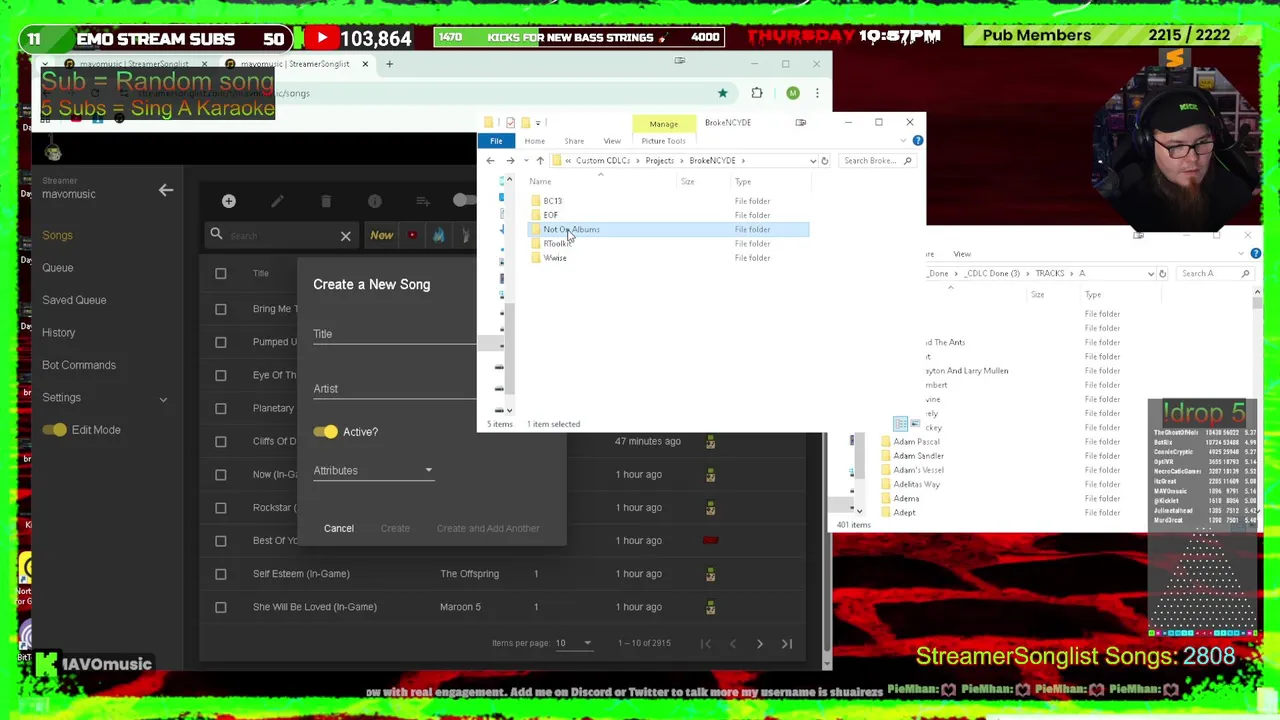The height and width of the screenshot is (720, 1280).
Task: Click the add song plus icon
Action: tap(228, 202)
